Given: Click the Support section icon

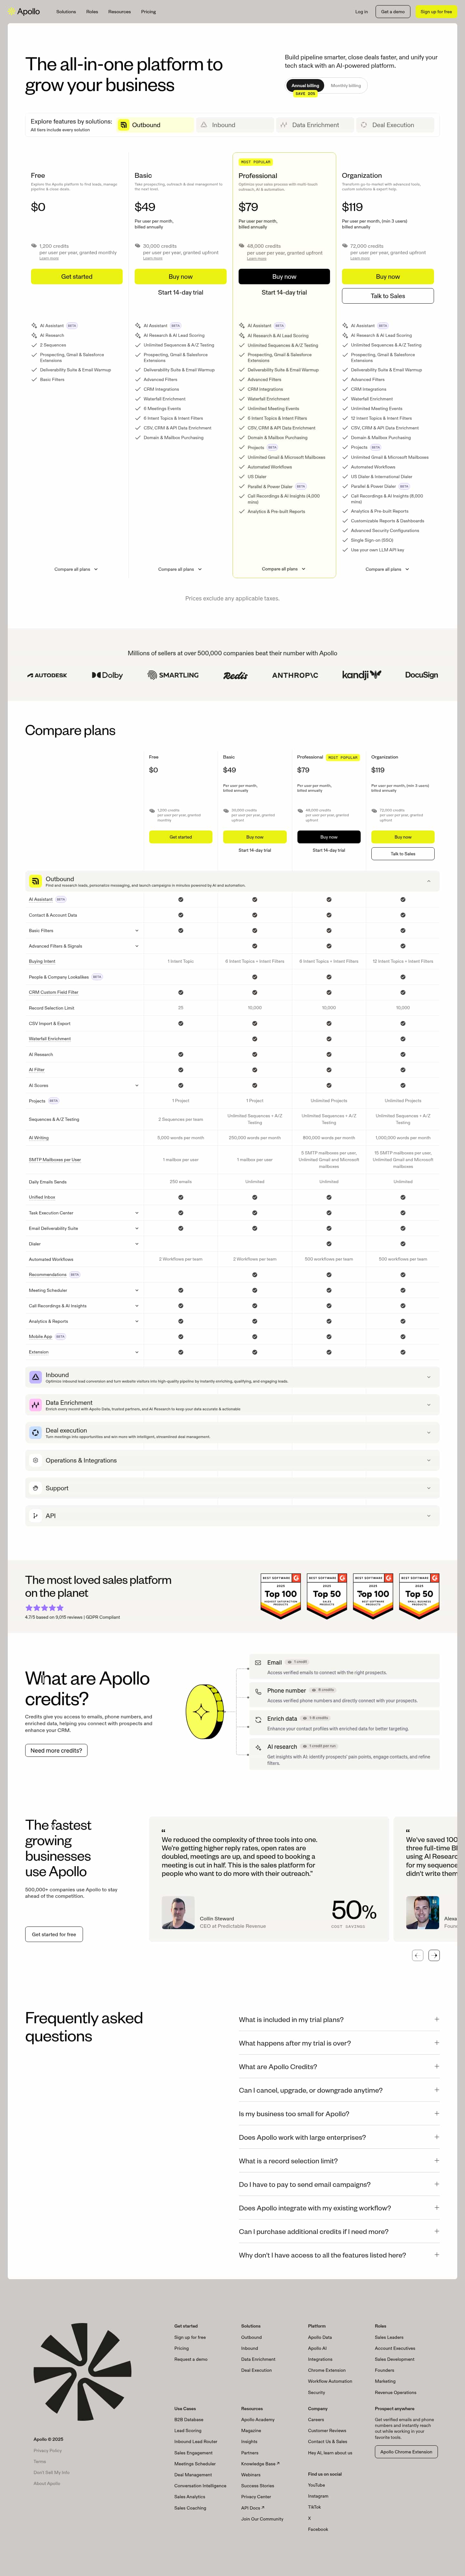Looking at the screenshot, I should point(36,1488).
